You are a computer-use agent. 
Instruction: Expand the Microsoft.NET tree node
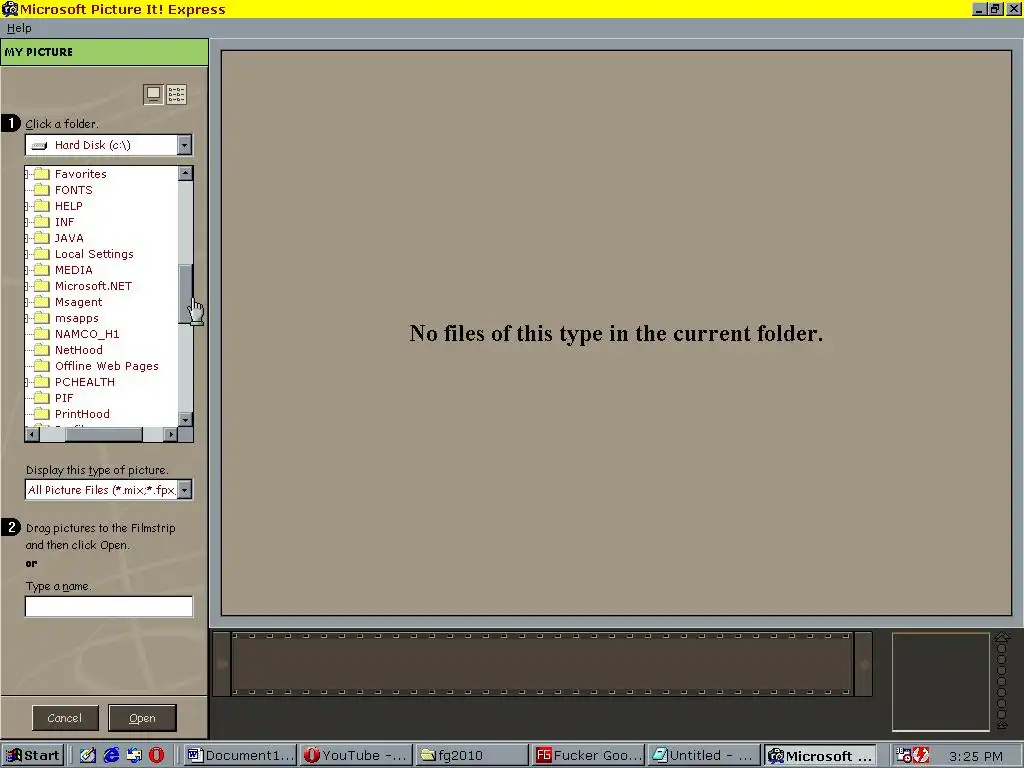pos(27,286)
